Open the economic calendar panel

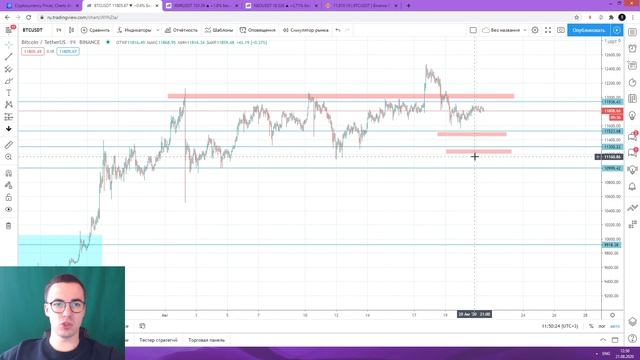[x=632, y=65]
